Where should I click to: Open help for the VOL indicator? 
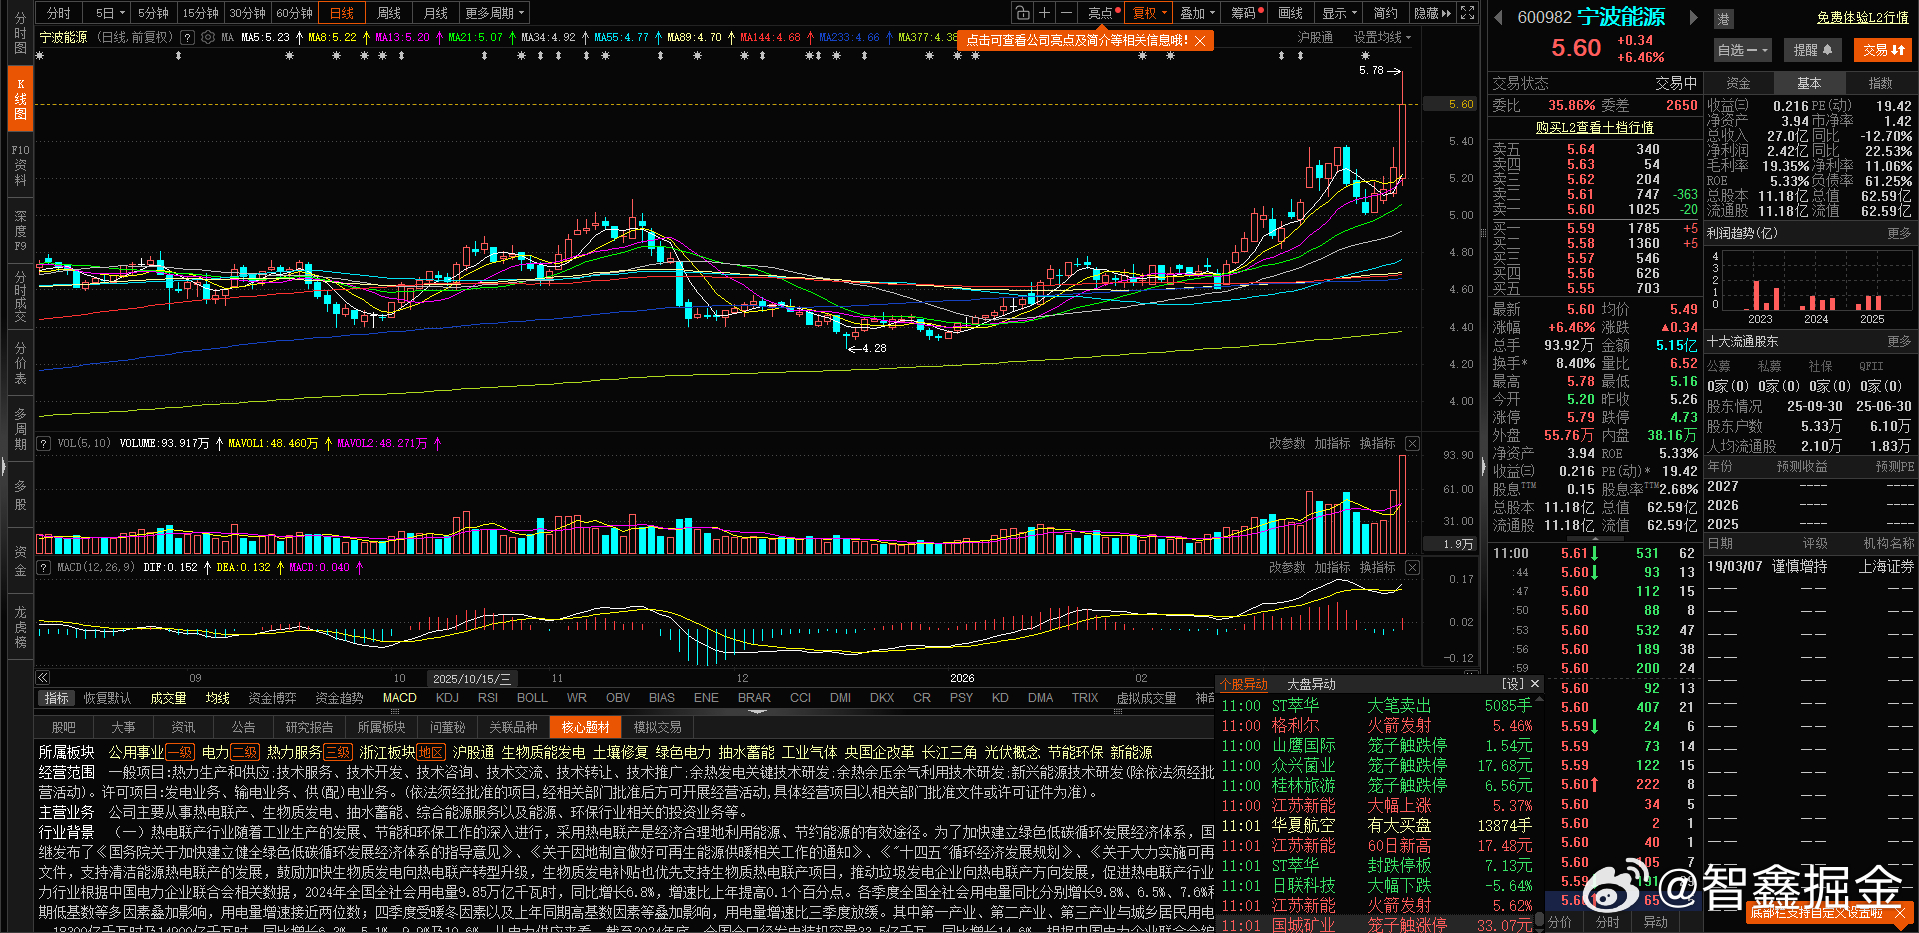44,443
